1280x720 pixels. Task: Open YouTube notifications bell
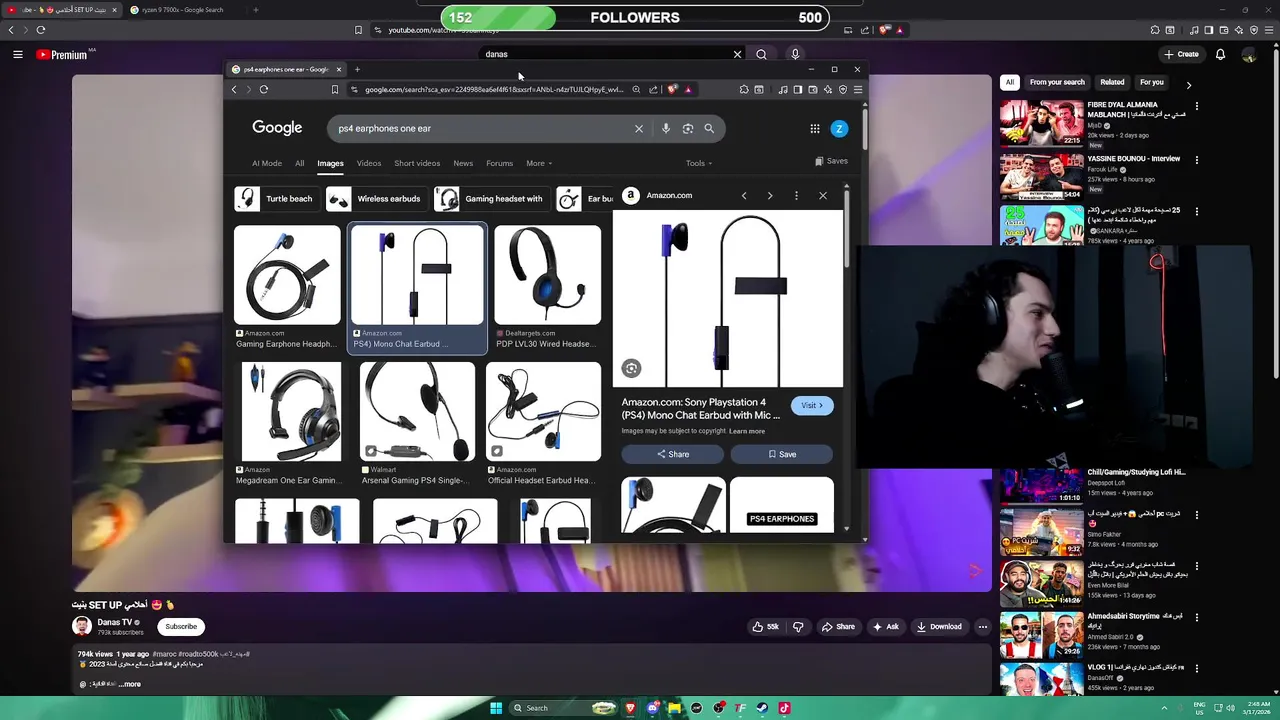tap(1220, 54)
